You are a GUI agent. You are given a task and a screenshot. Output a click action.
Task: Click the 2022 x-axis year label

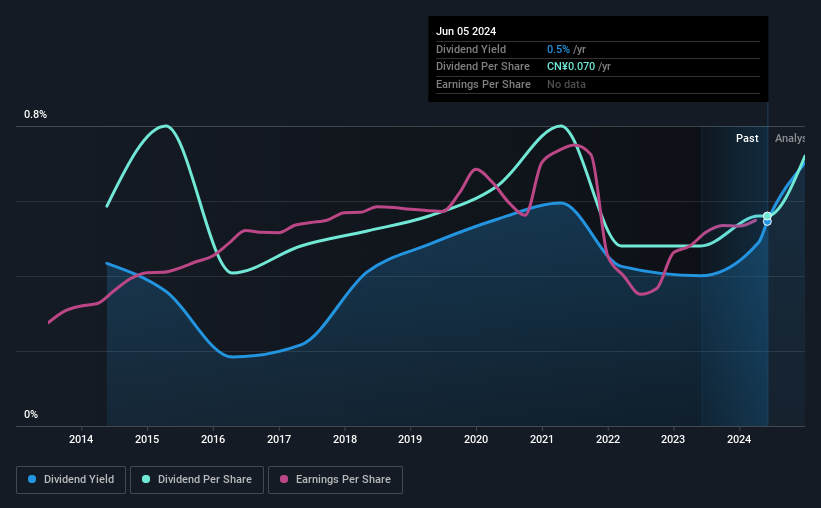(608, 439)
